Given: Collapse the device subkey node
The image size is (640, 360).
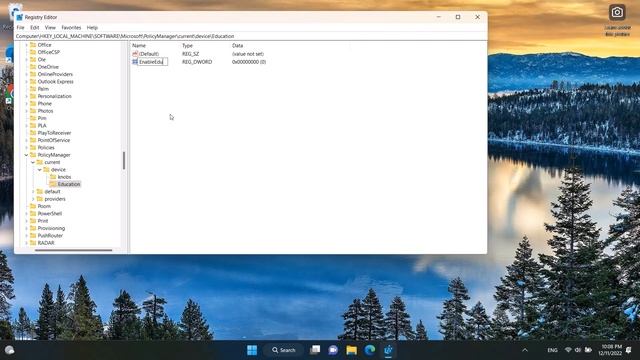Looking at the screenshot, I should click(x=40, y=170).
